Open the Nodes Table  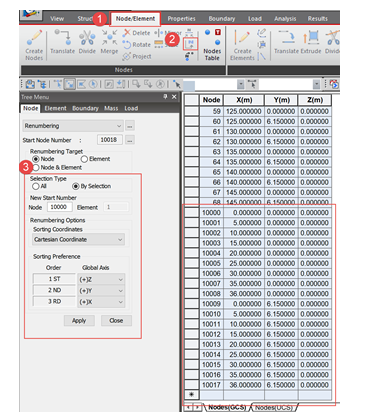212,45
